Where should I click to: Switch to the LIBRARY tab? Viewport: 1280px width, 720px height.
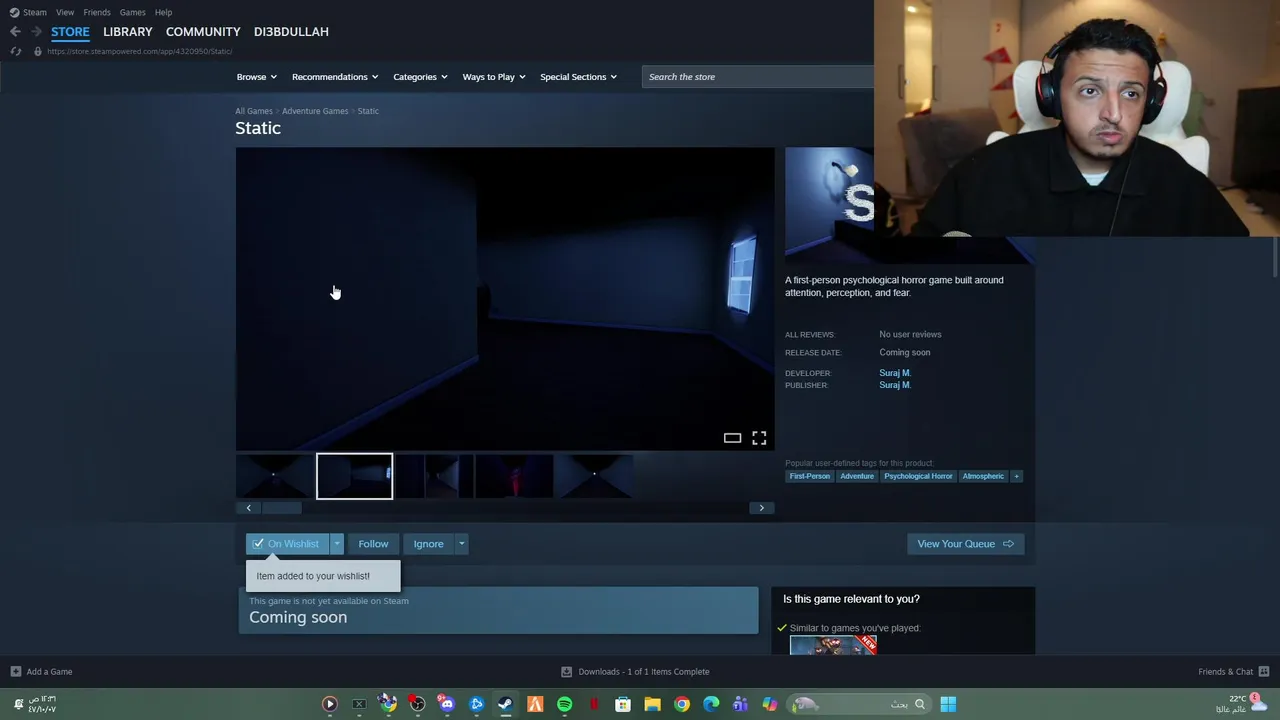(x=128, y=31)
